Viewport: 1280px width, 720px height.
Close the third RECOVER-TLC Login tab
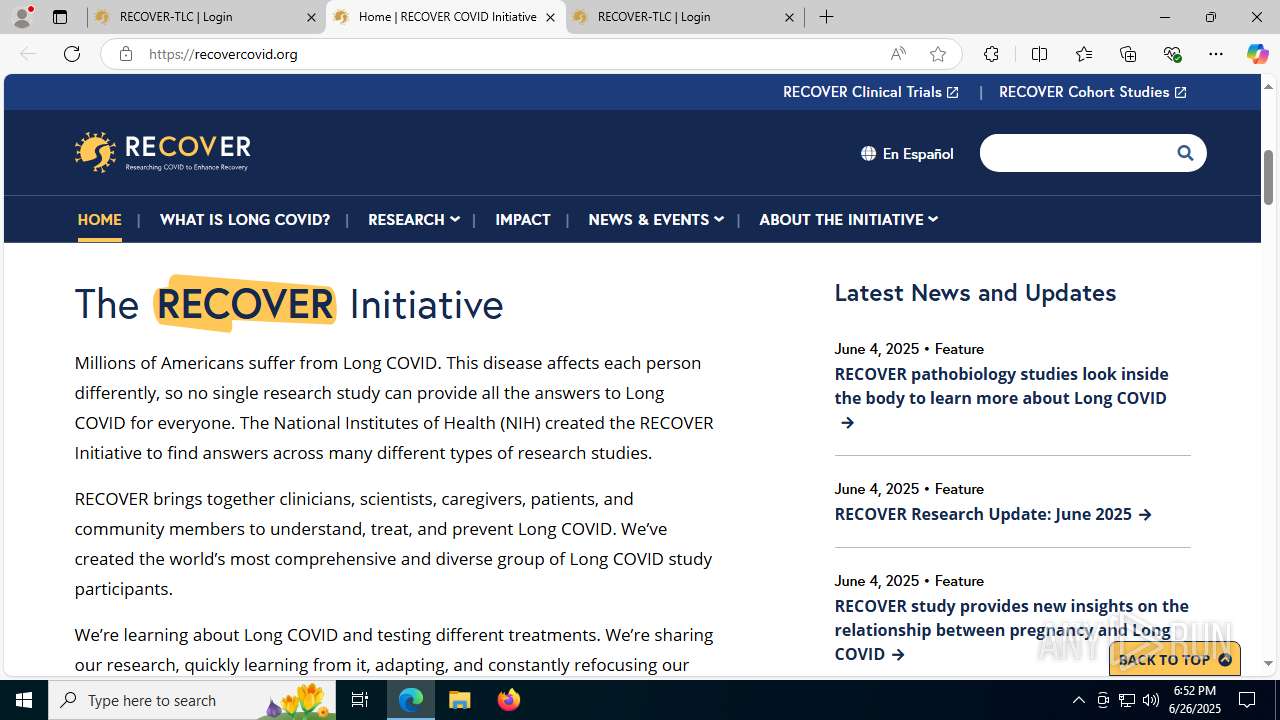[789, 17]
